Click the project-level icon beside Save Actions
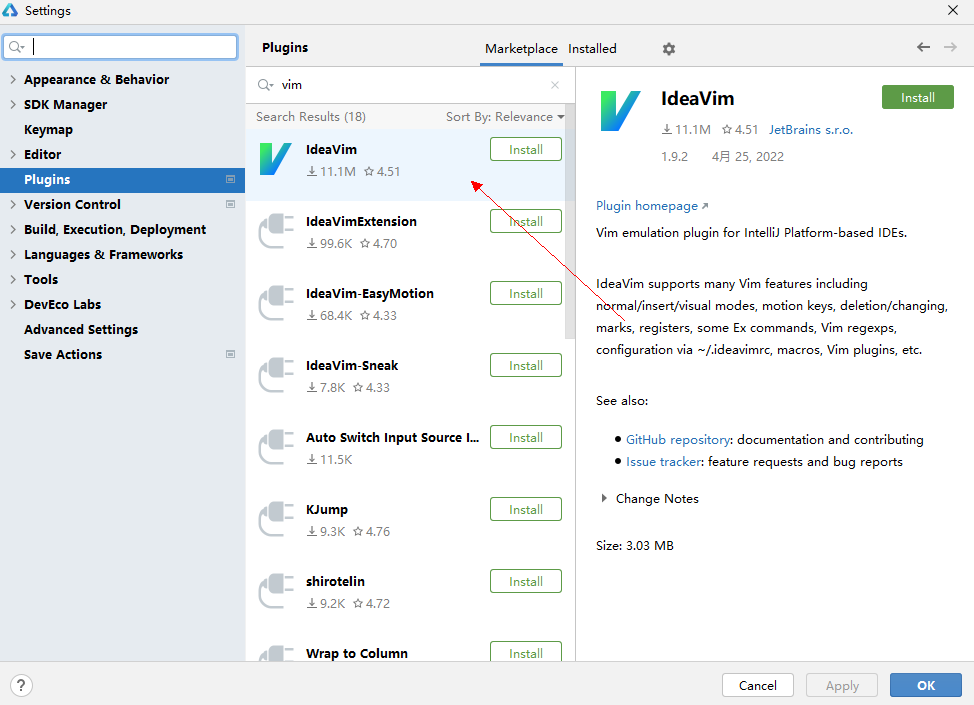The height and width of the screenshot is (705, 974). [230, 354]
